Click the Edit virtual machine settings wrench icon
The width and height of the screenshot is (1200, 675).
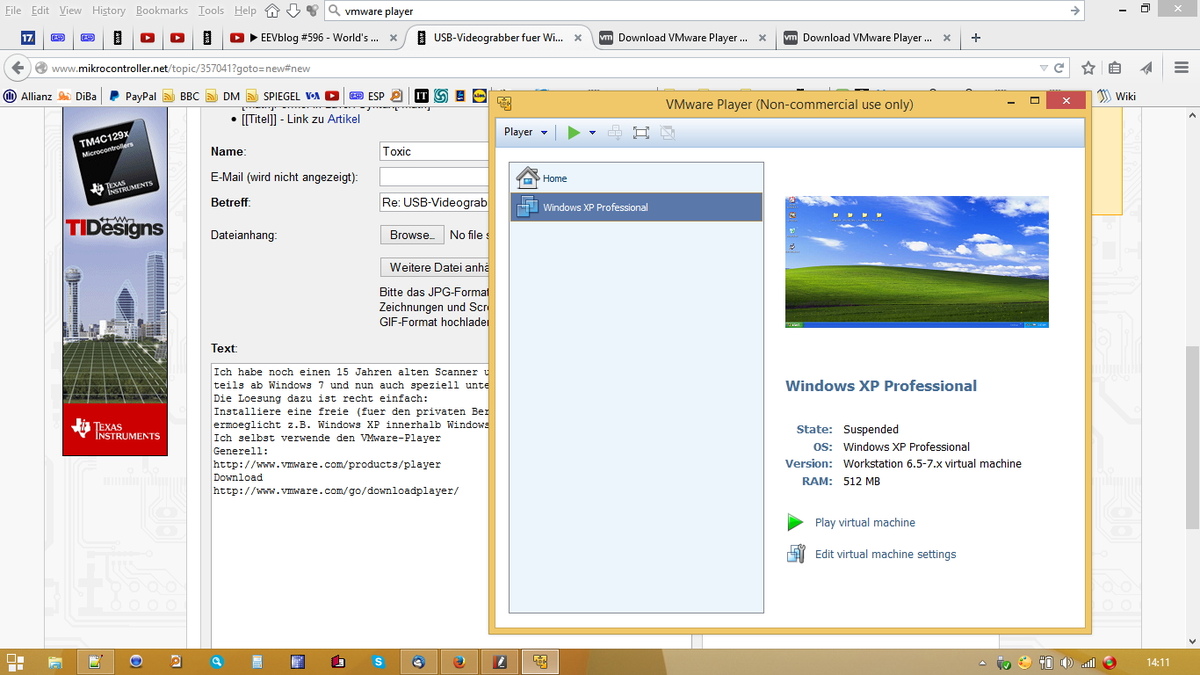[x=796, y=554]
